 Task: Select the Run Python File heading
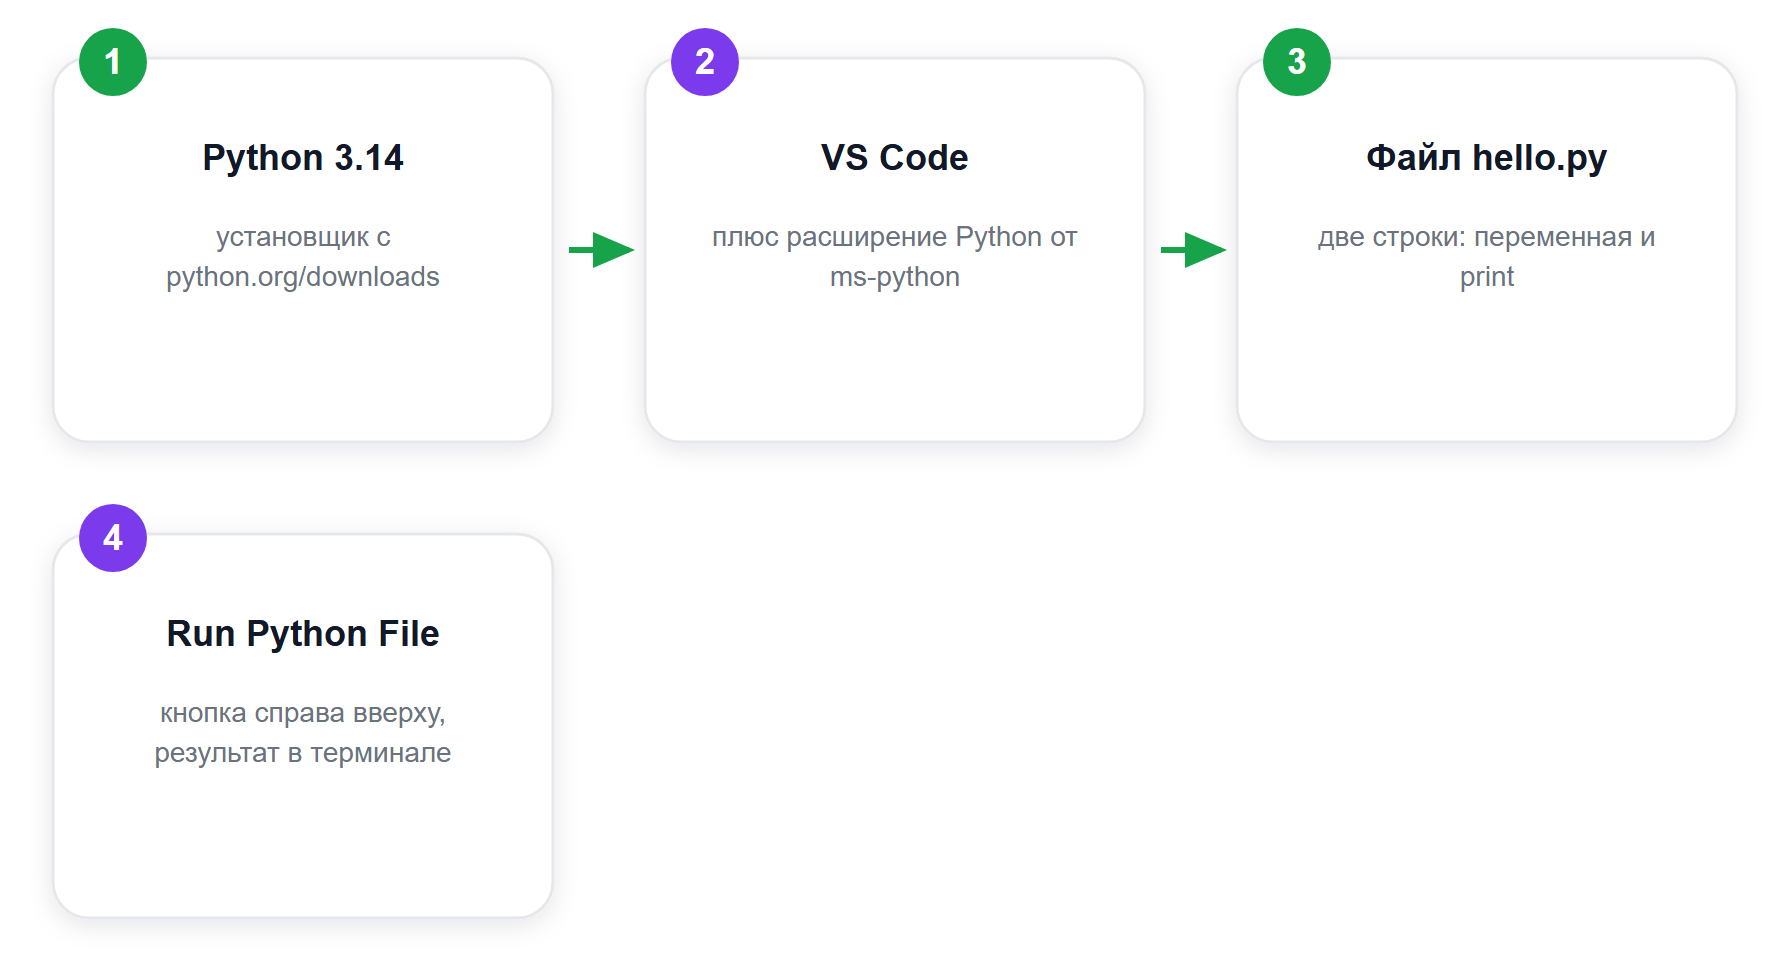coord(303,634)
